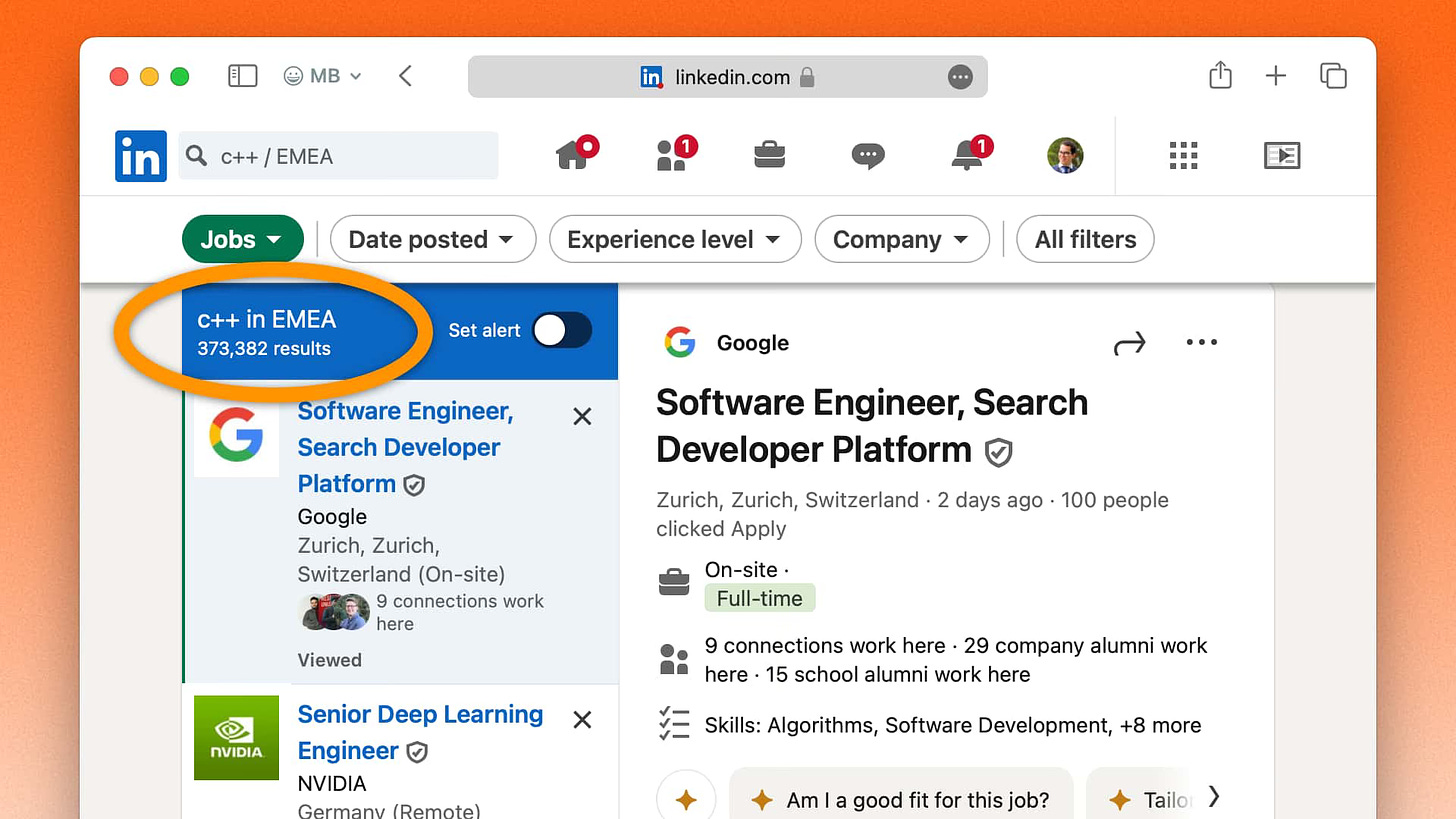
Task: Ask Am I a good fit for this job
Action: tap(901, 799)
